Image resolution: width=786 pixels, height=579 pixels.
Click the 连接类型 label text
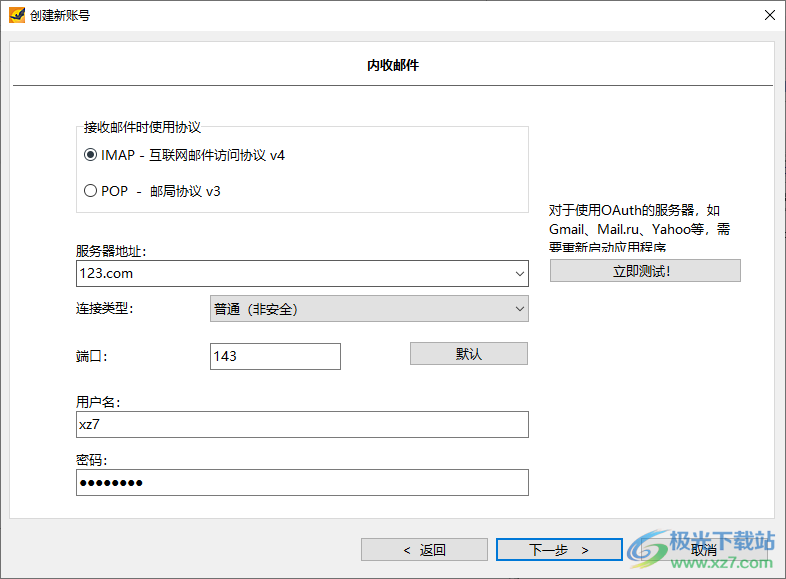click(104, 309)
